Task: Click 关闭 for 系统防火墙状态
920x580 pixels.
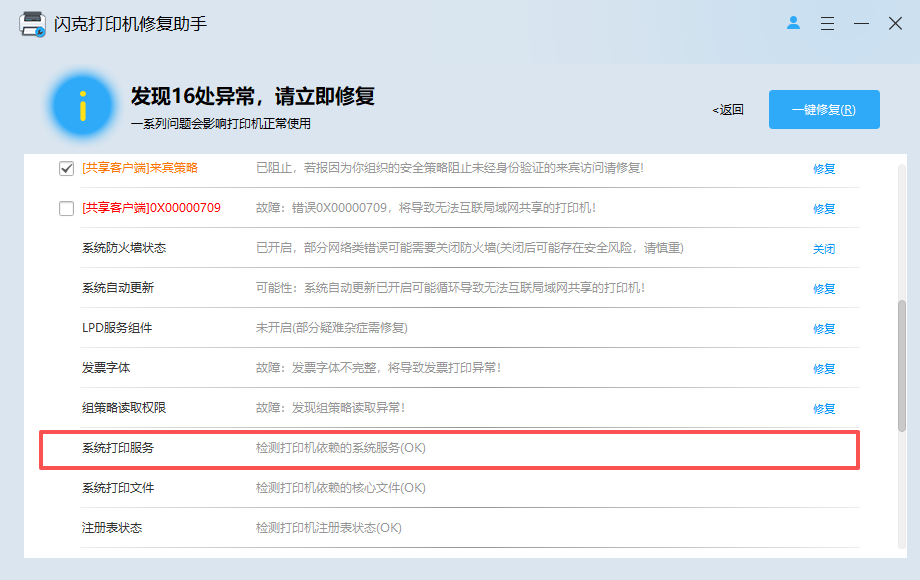Action: tap(824, 249)
